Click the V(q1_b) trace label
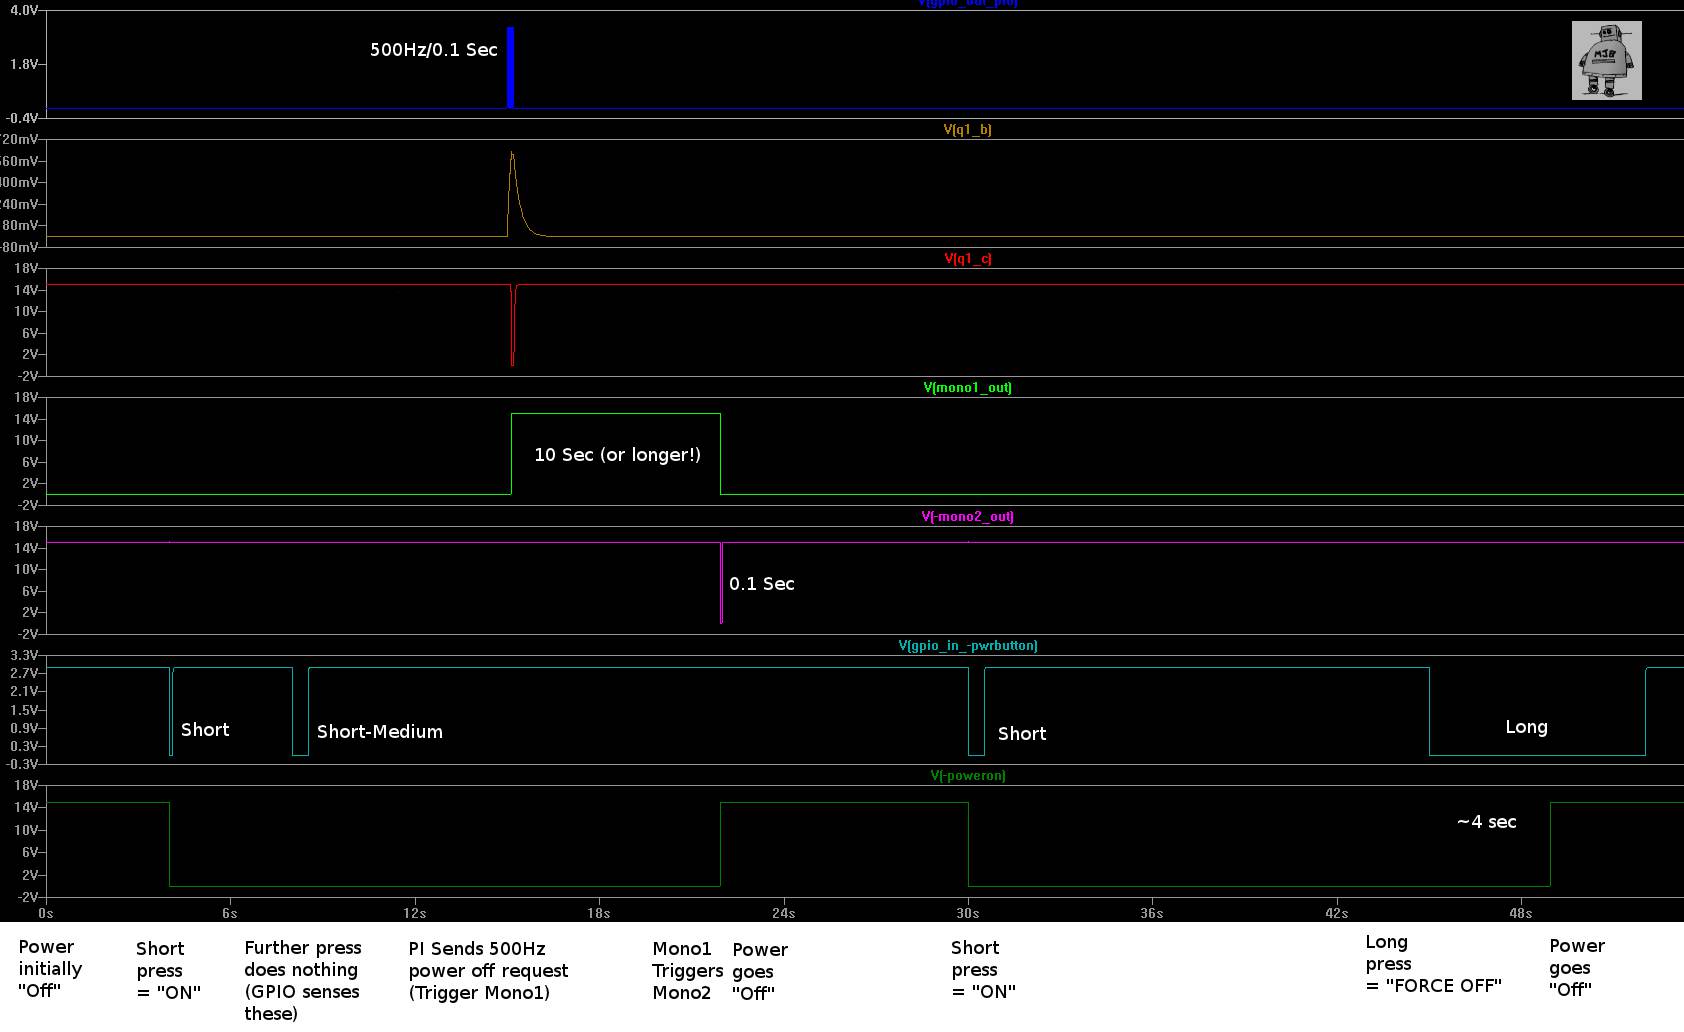The image size is (1684, 1032). tap(967, 130)
